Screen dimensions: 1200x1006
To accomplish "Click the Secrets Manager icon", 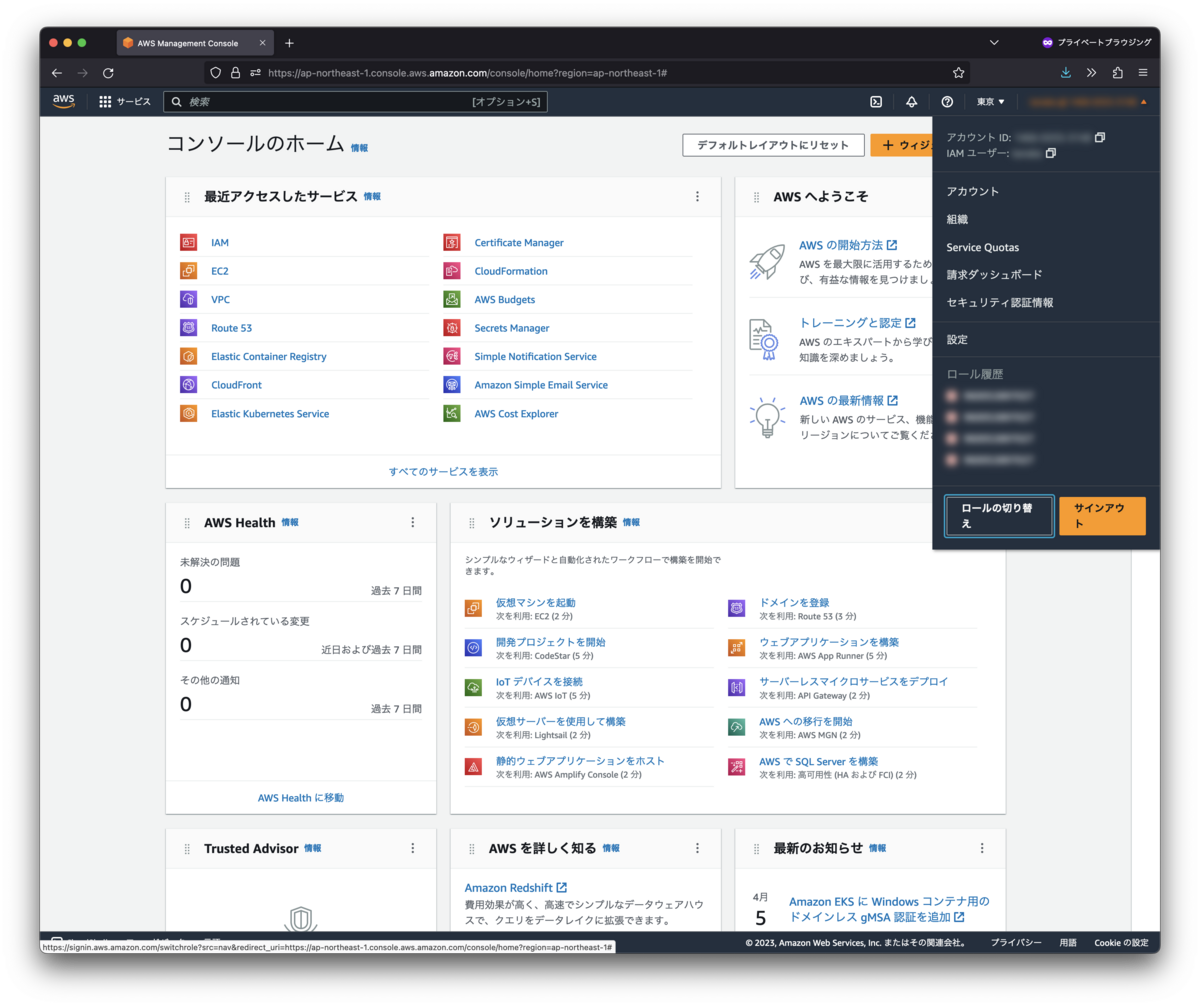I will tap(452, 328).
